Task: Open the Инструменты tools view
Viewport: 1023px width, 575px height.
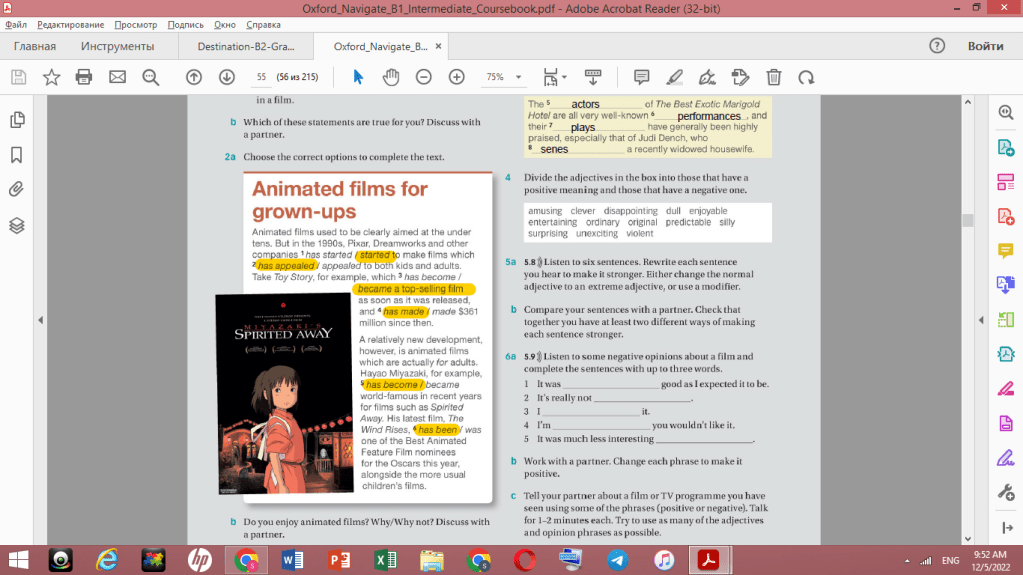Action: click(x=118, y=46)
